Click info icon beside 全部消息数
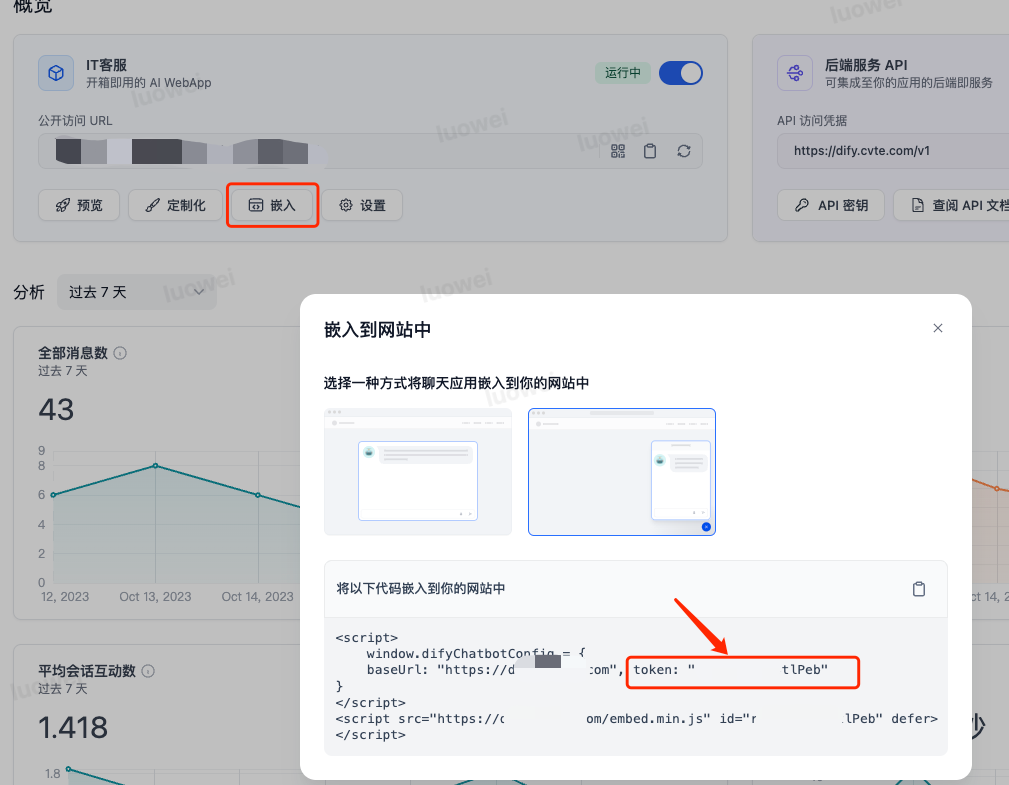This screenshot has height=785, width=1009. point(120,353)
